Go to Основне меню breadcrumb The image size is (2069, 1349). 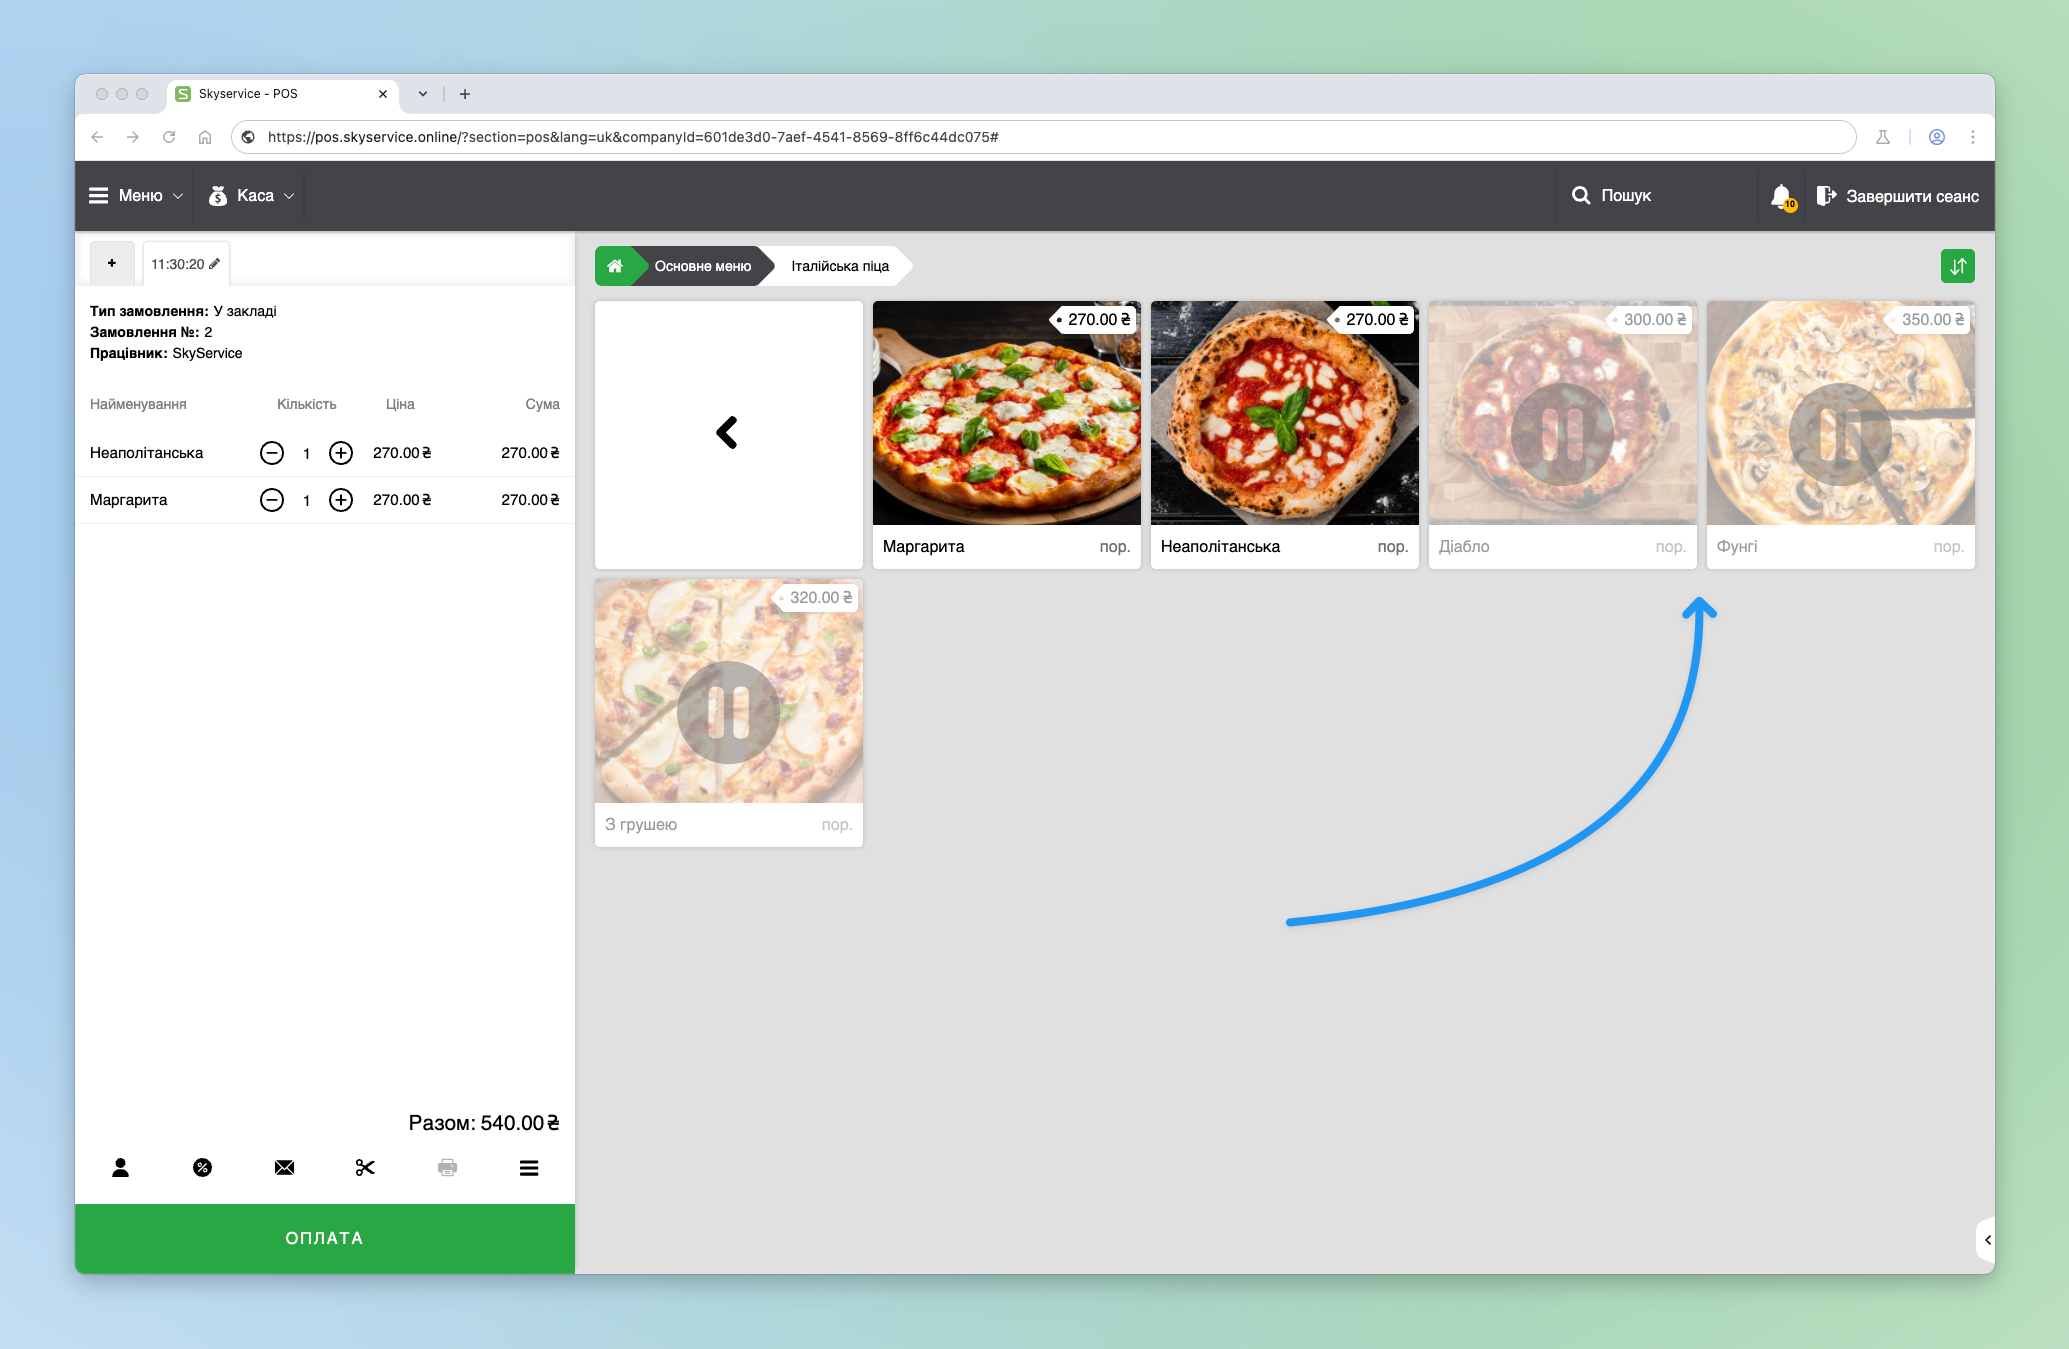click(x=702, y=266)
